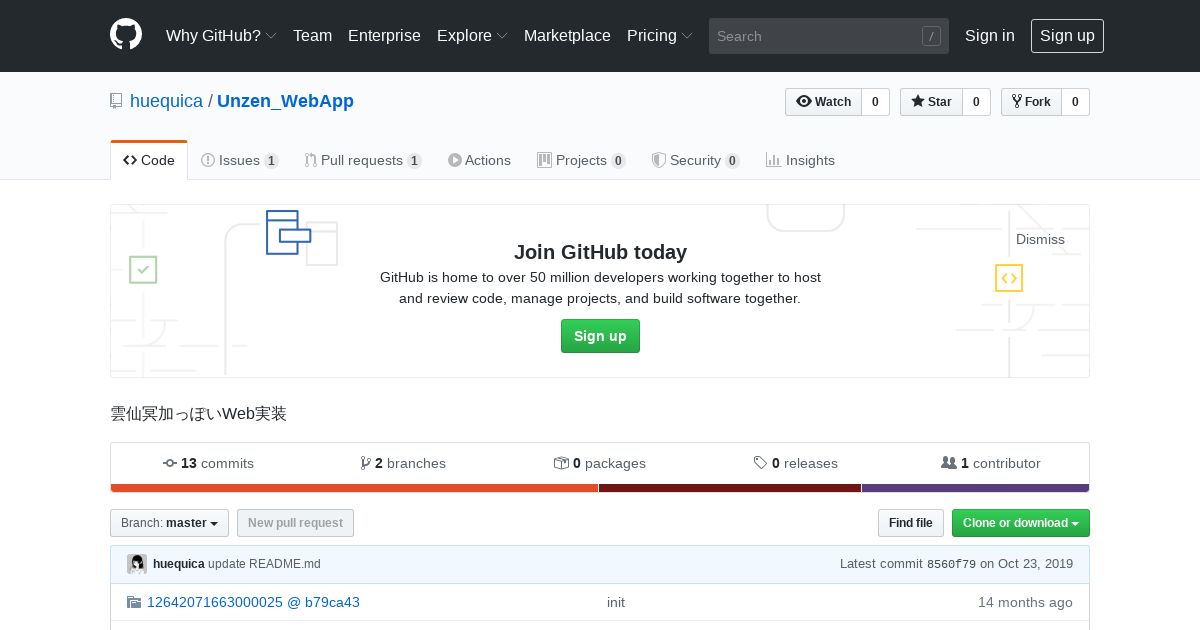The width and height of the screenshot is (1200, 630).
Task: Click Sign in in the header
Action: (x=990, y=35)
